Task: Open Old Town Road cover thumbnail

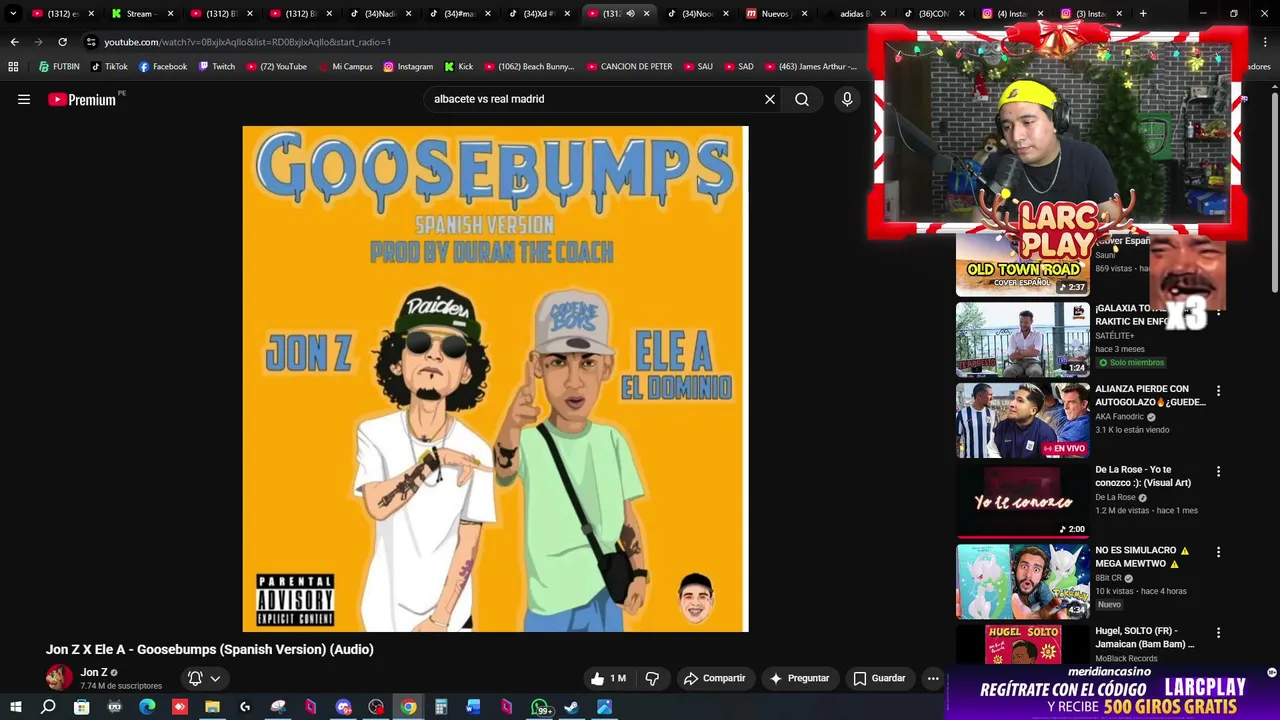Action: pos(1022,264)
